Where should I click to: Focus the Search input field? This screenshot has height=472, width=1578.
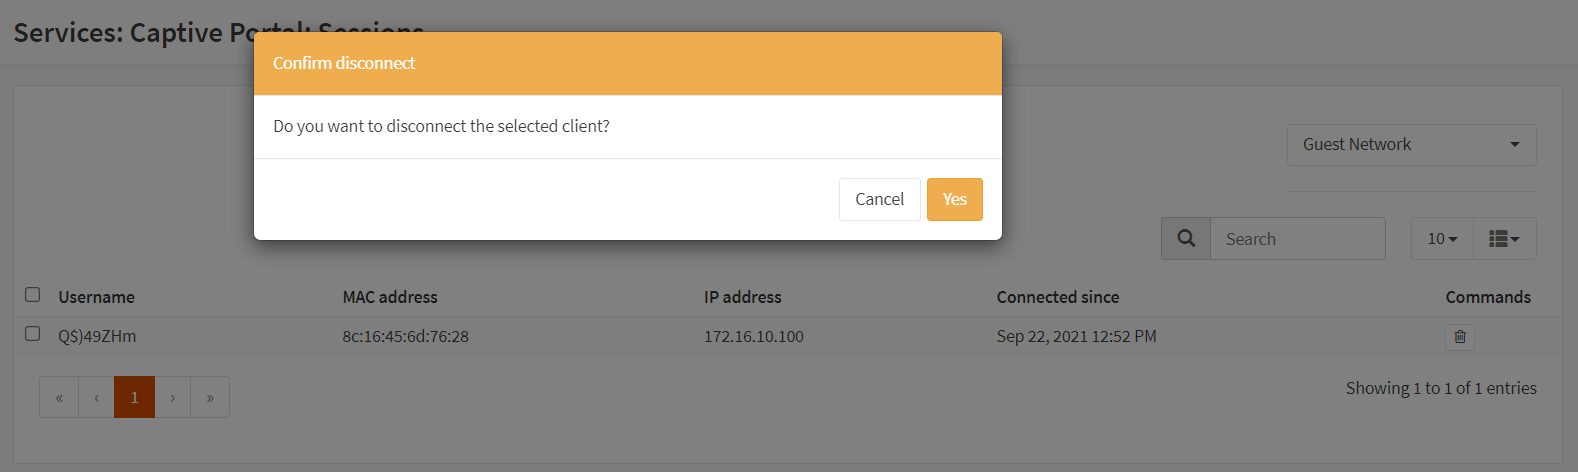[1297, 239]
